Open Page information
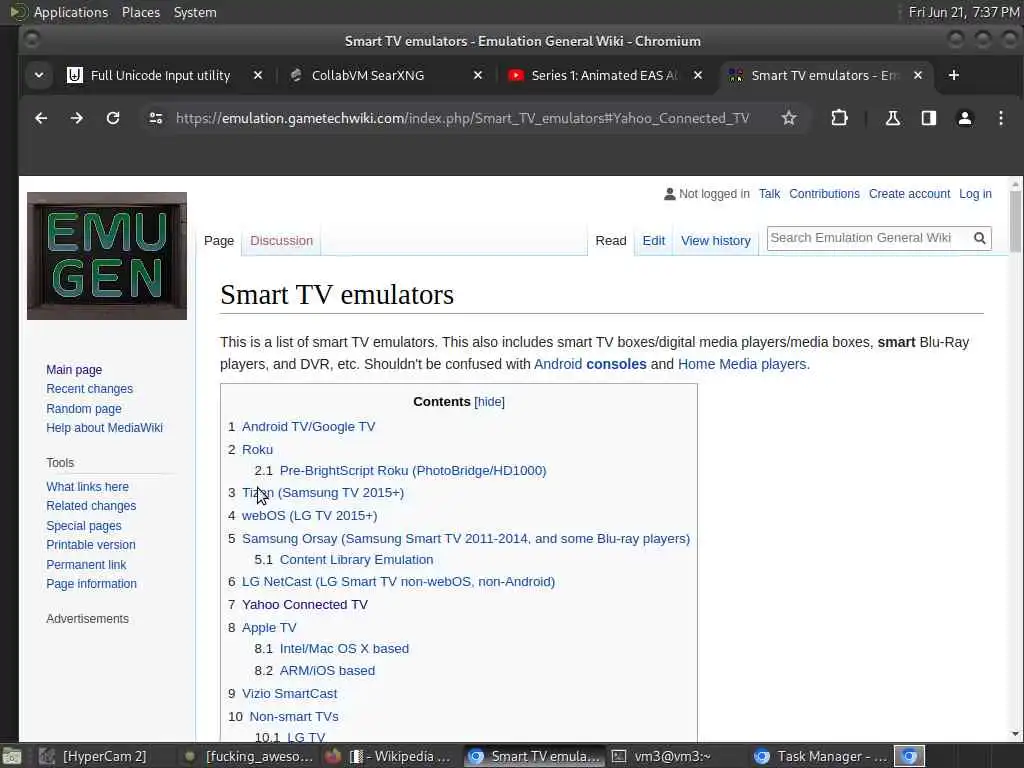The image size is (1024, 768). point(91,584)
